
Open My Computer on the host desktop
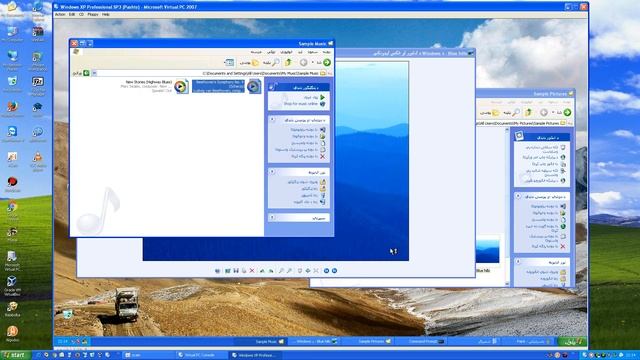(x=12, y=34)
